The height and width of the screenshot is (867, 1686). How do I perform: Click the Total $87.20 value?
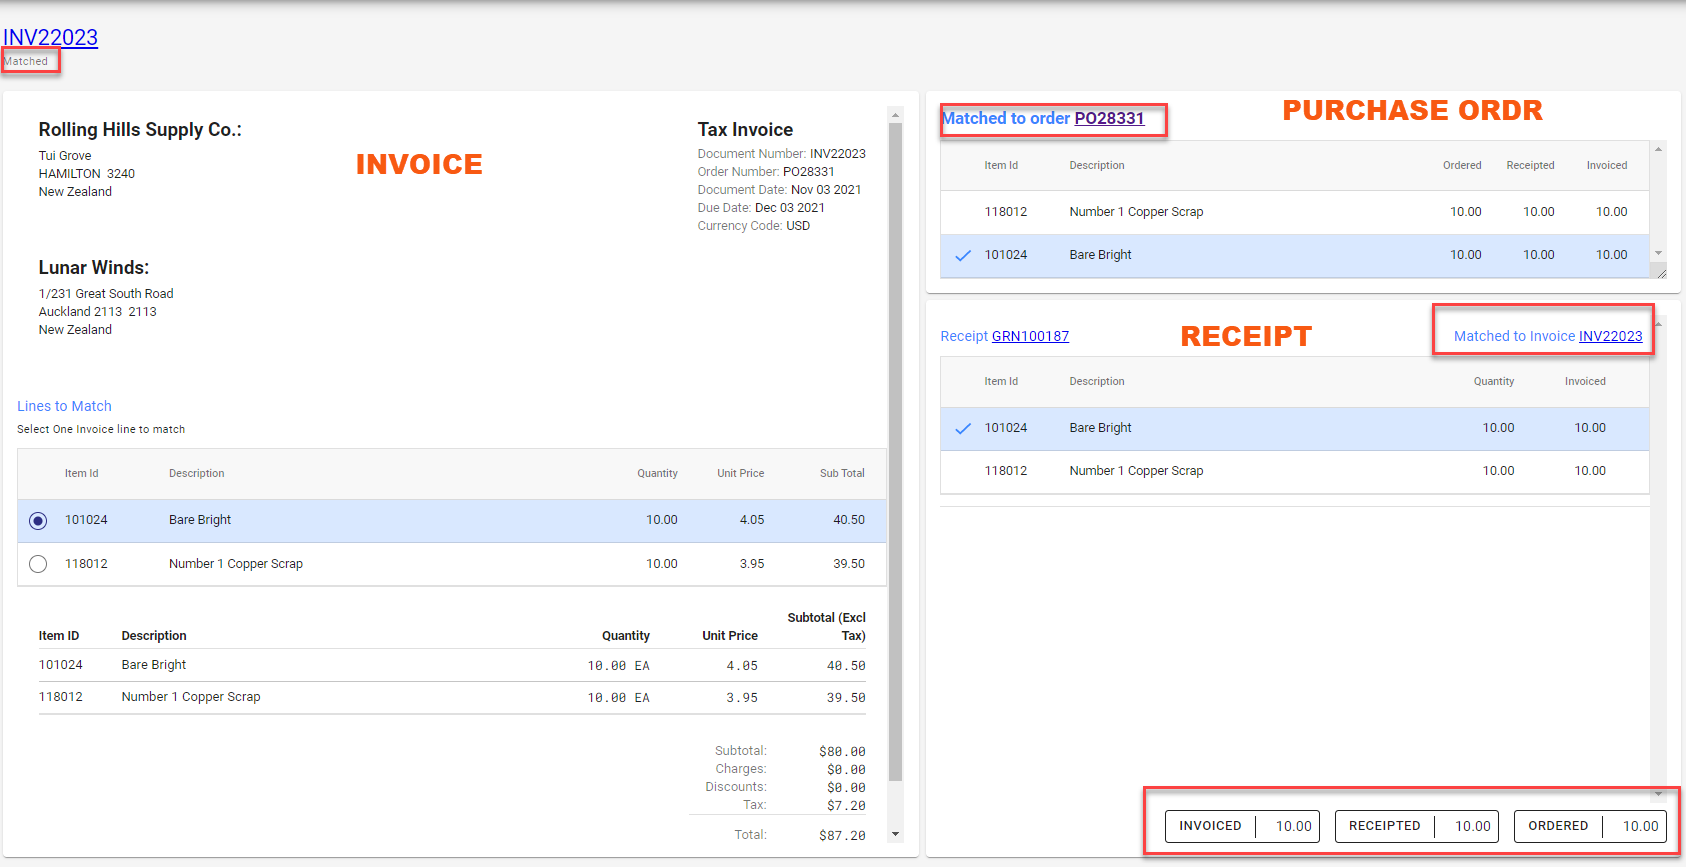point(842,835)
